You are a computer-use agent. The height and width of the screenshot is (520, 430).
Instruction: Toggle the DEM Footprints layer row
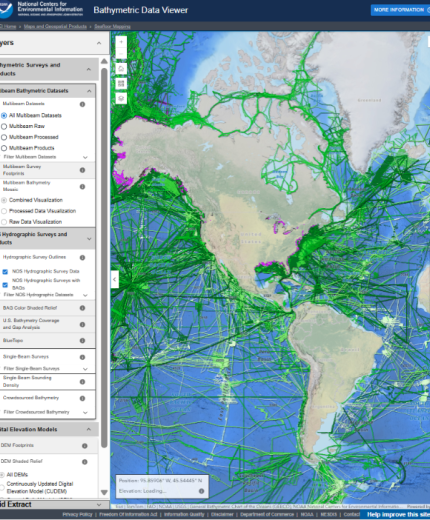coord(49,446)
